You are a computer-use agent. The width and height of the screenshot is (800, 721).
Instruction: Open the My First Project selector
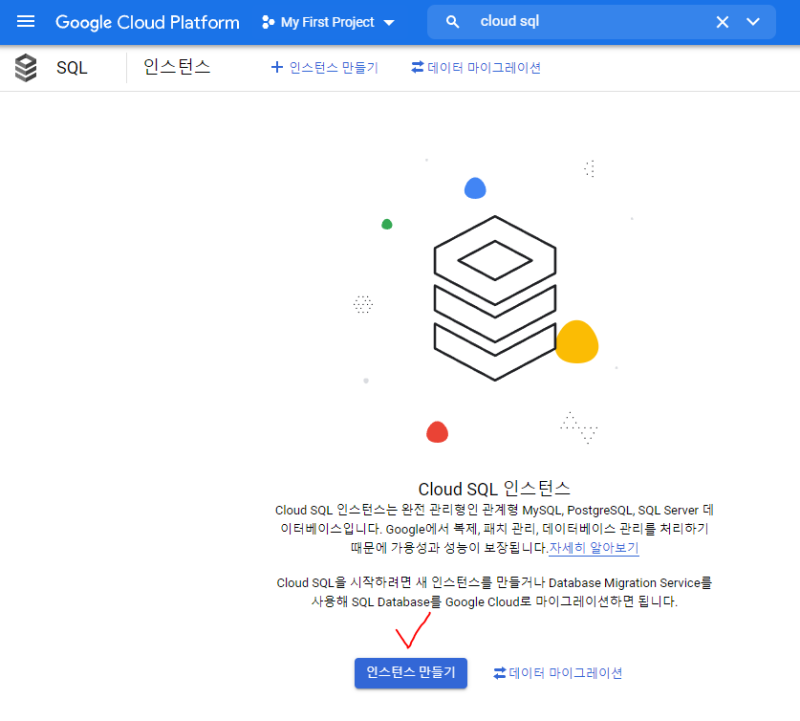[x=328, y=22]
